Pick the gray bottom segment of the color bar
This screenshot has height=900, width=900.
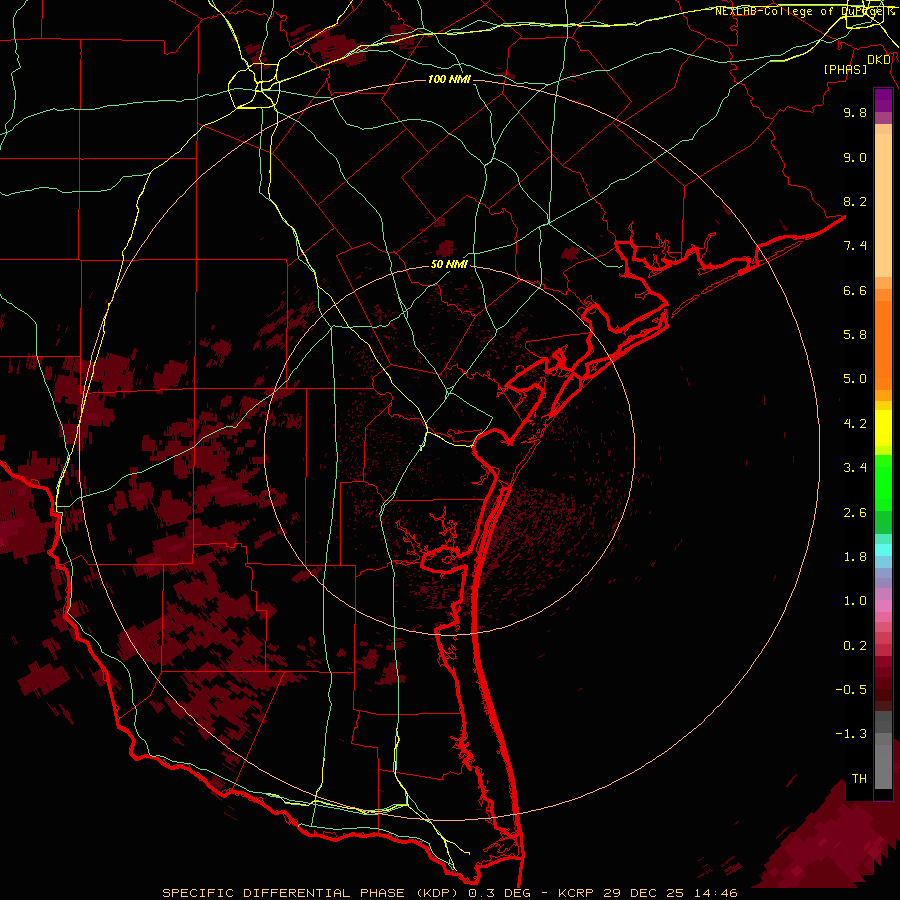click(x=883, y=766)
